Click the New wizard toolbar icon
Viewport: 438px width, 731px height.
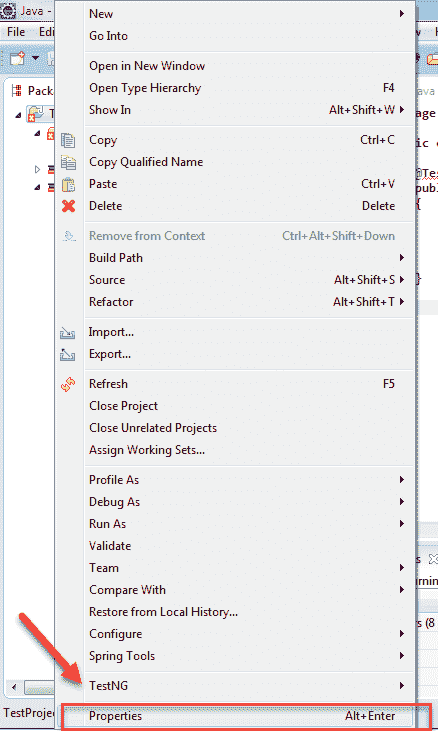[17, 59]
